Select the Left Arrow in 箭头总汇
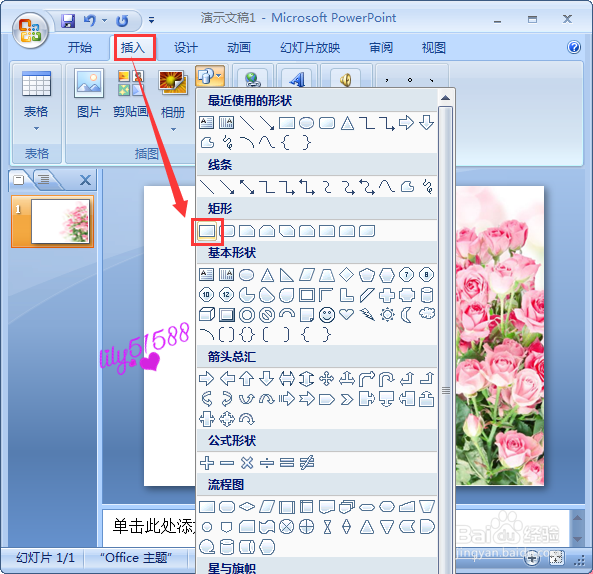Viewport: 593px width, 574px height. (x=227, y=379)
